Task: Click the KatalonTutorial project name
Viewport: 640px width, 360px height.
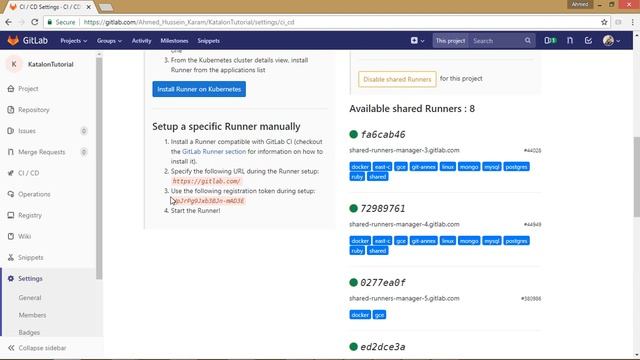Action: click(x=51, y=64)
